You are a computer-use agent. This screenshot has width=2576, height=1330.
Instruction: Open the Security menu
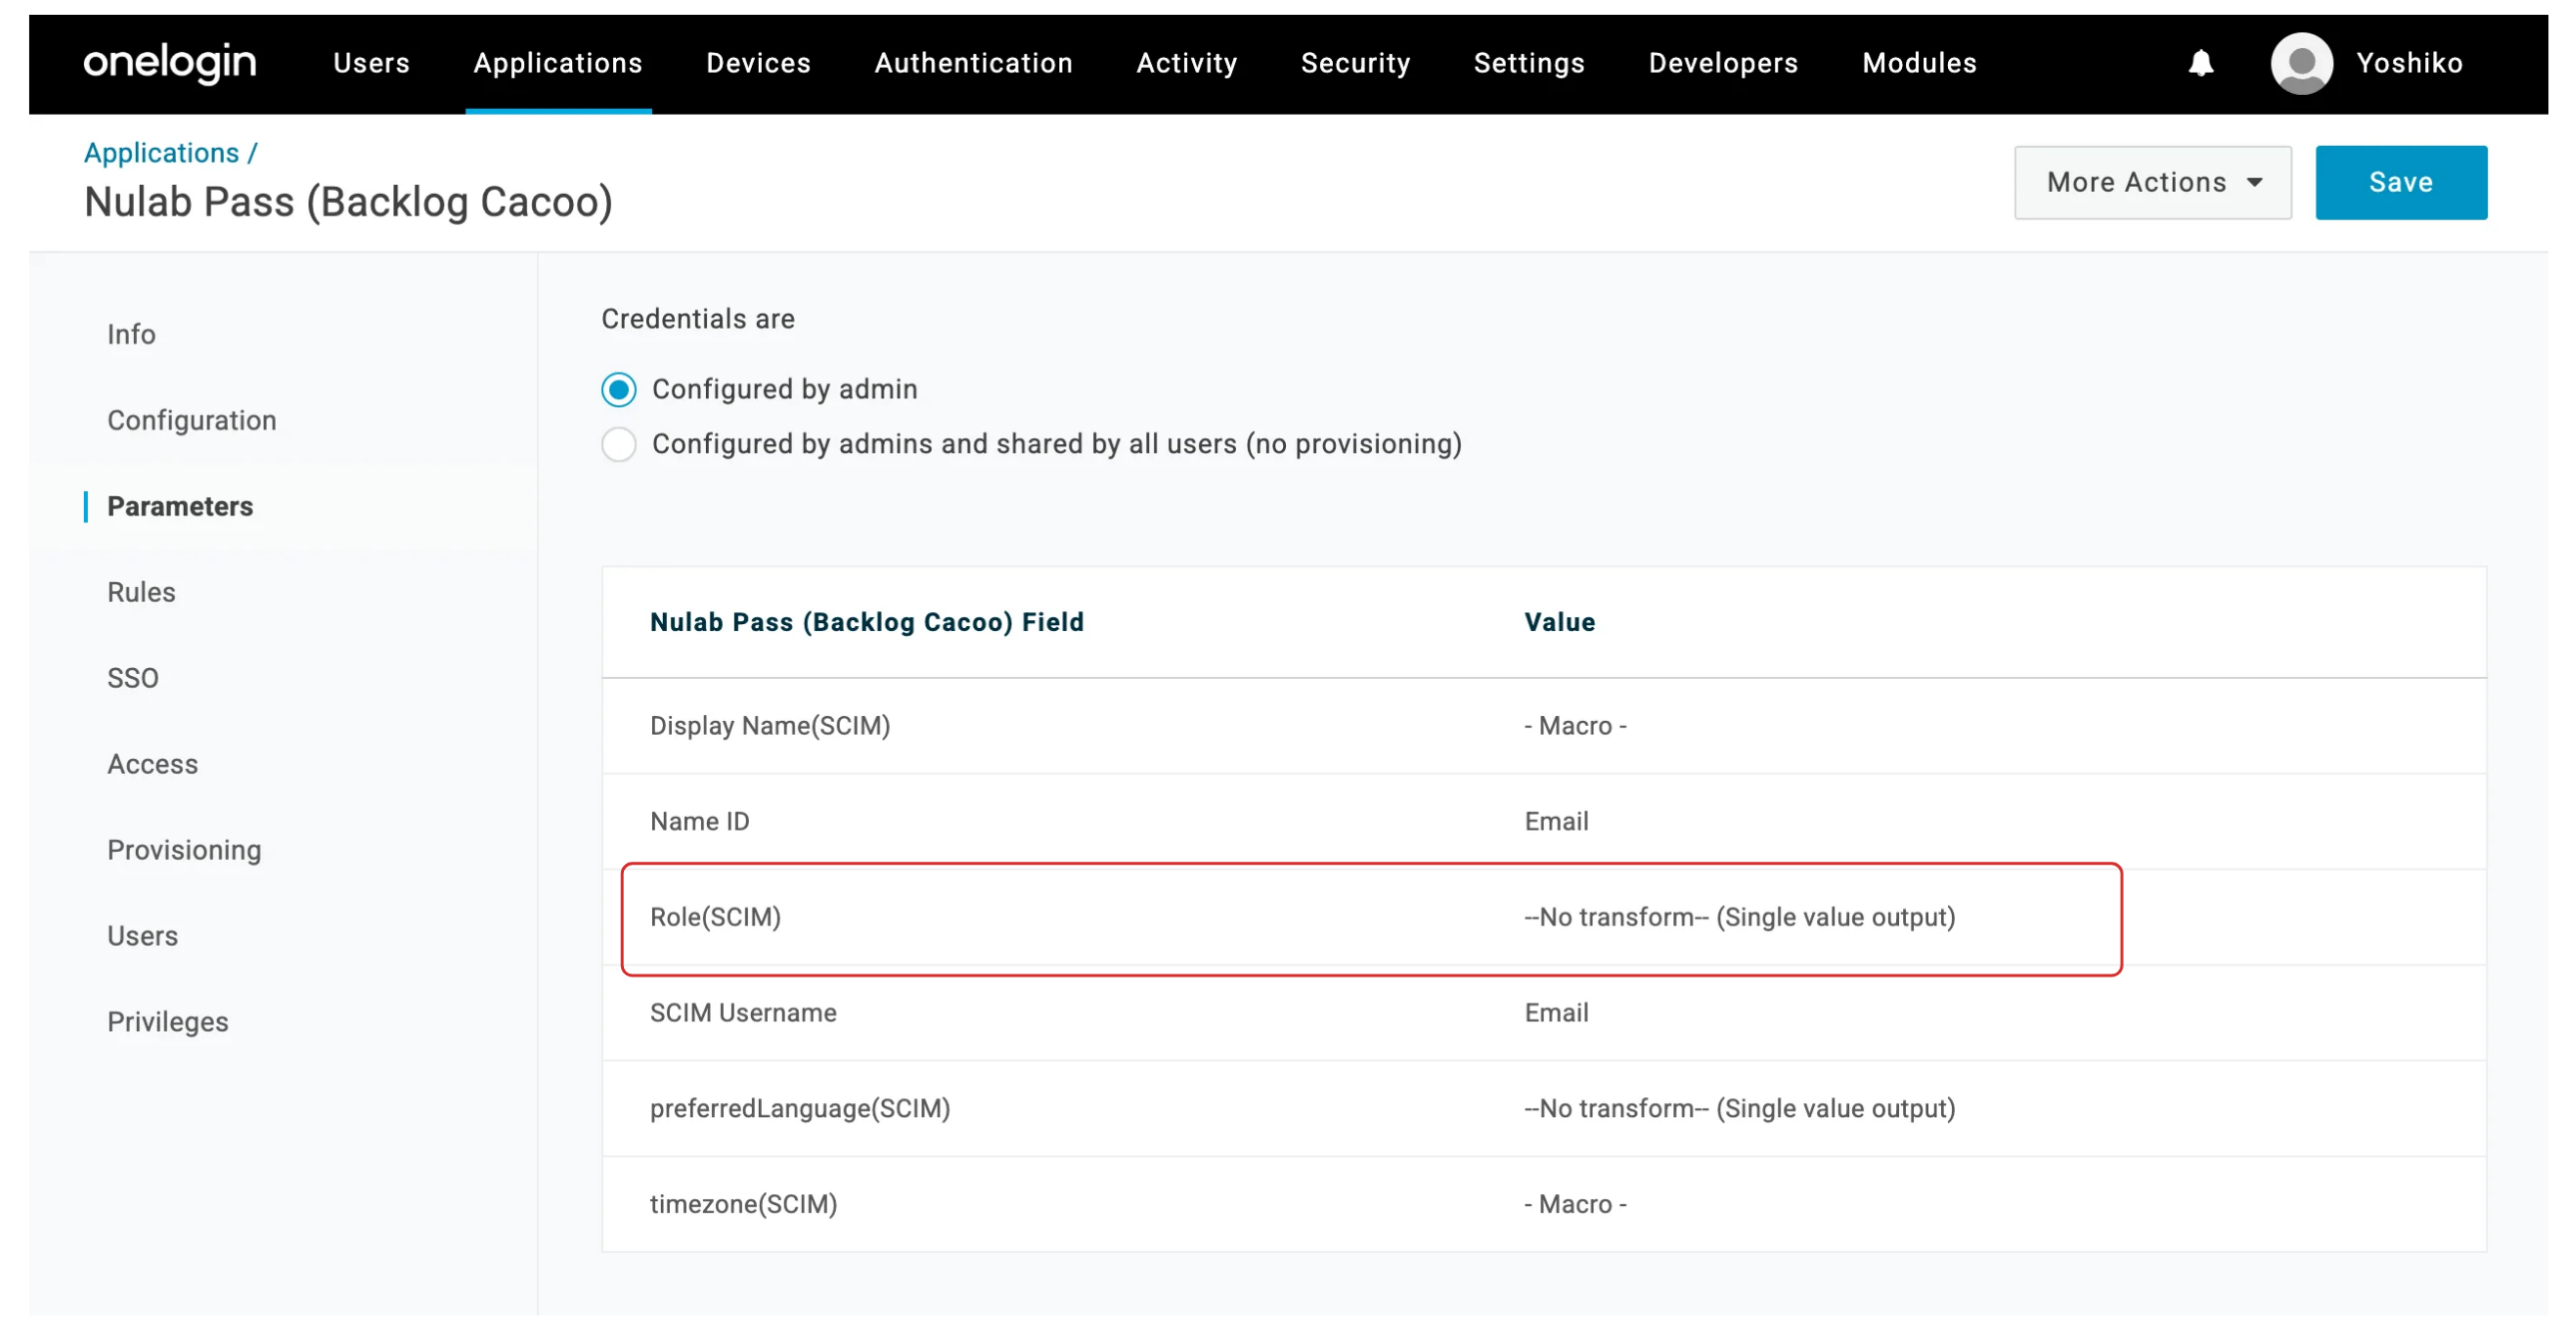(x=1355, y=63)
